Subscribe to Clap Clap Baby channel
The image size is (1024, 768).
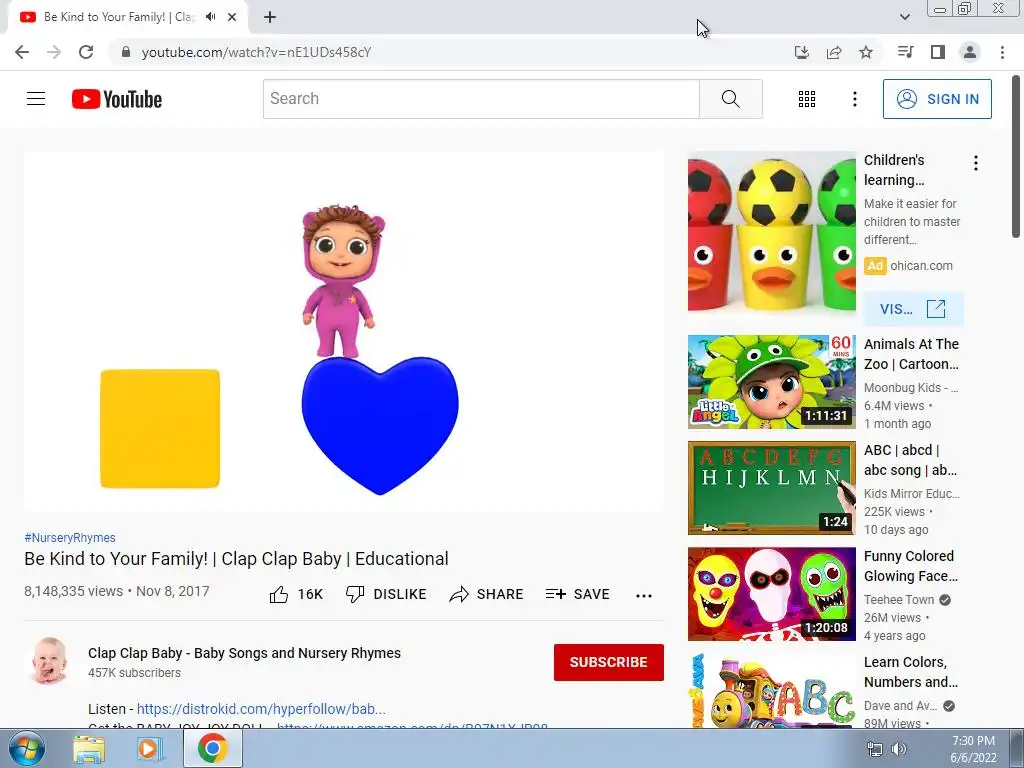point(609,662)
